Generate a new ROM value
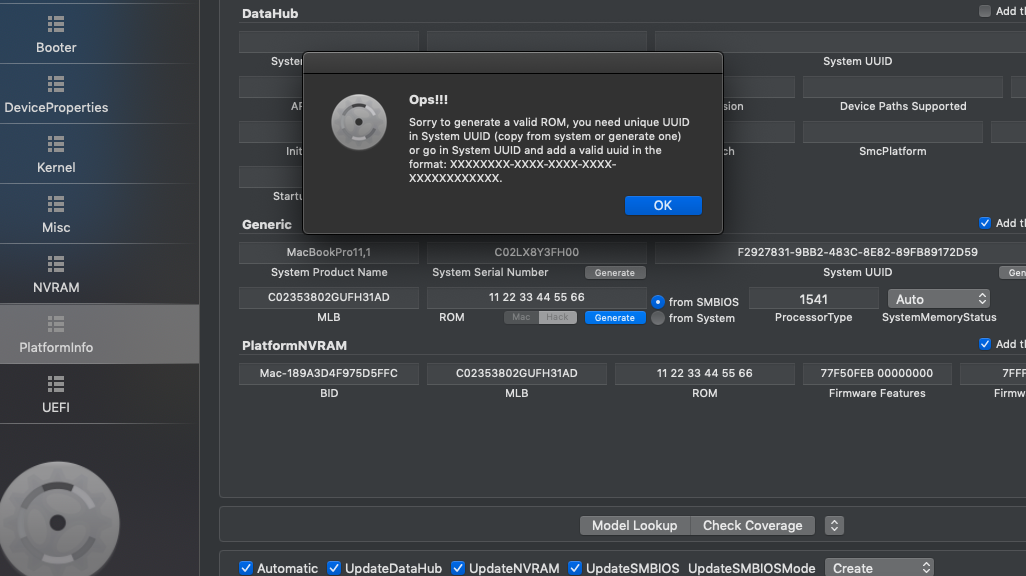Viewport: 1026px width, 576px height. point(614,316)
